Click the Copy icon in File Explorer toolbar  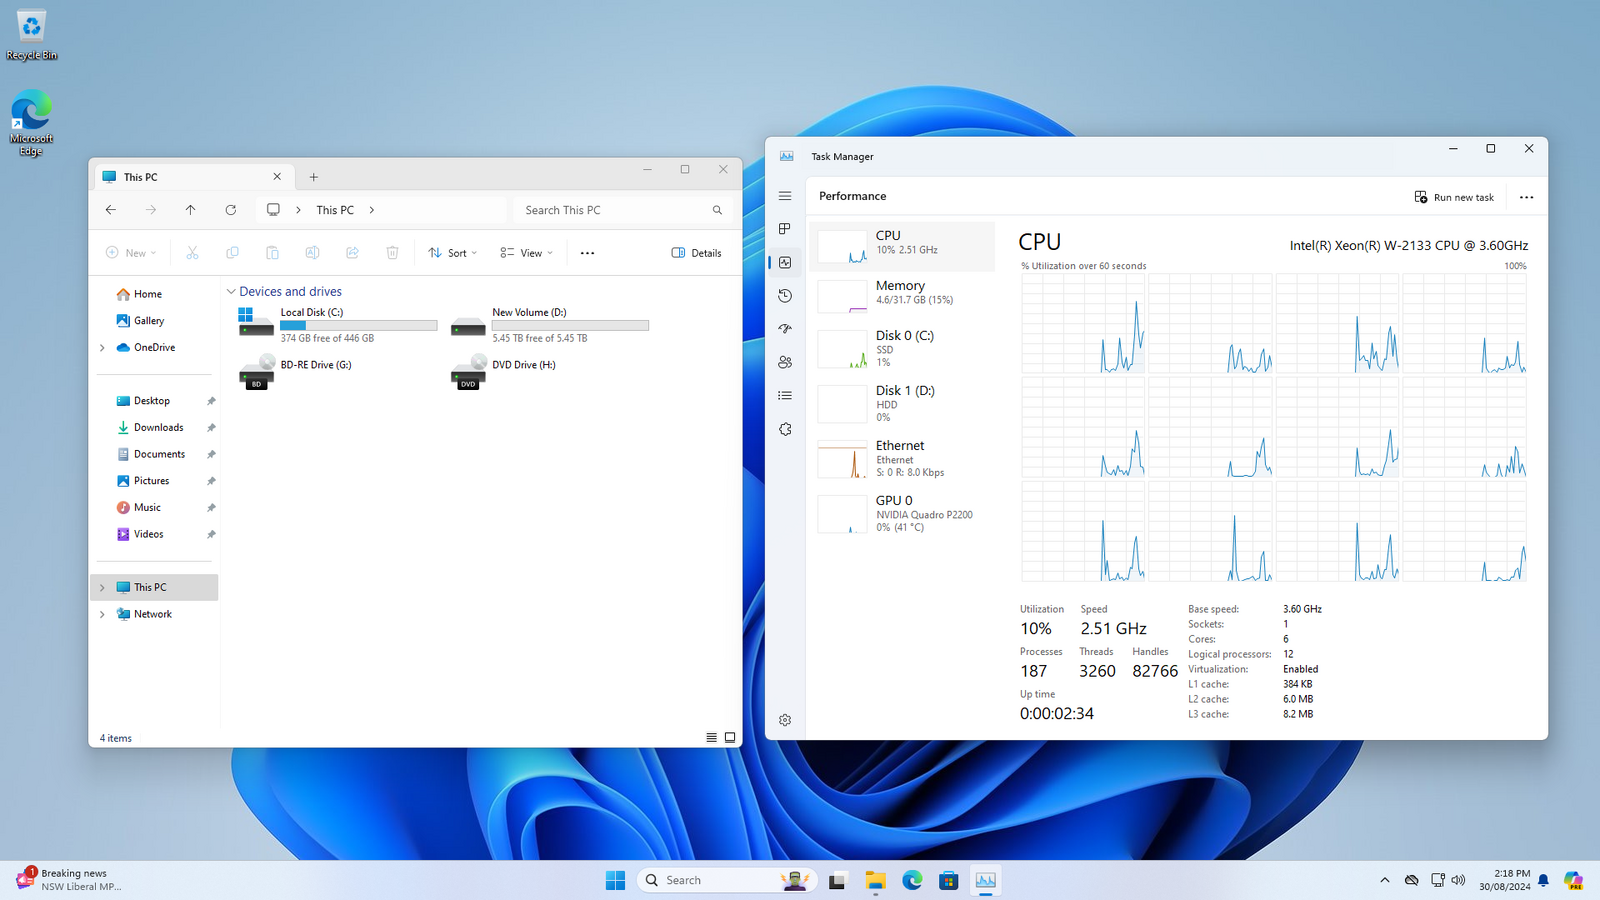pyautogui.click(x=232, y=253)
